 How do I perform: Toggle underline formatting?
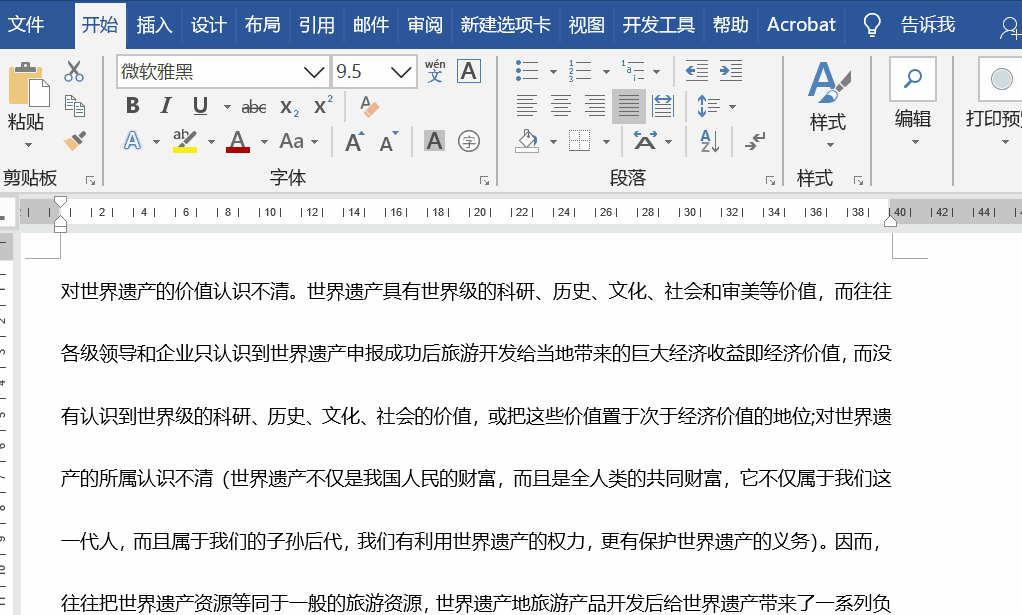click(200, 106)
